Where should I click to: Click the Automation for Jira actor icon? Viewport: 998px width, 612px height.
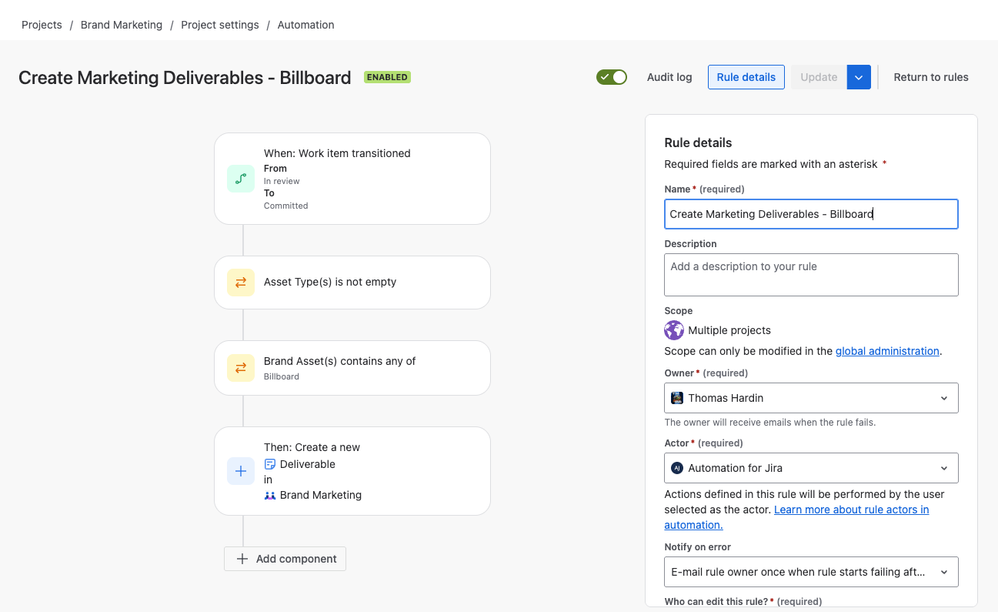click(677, 468)
